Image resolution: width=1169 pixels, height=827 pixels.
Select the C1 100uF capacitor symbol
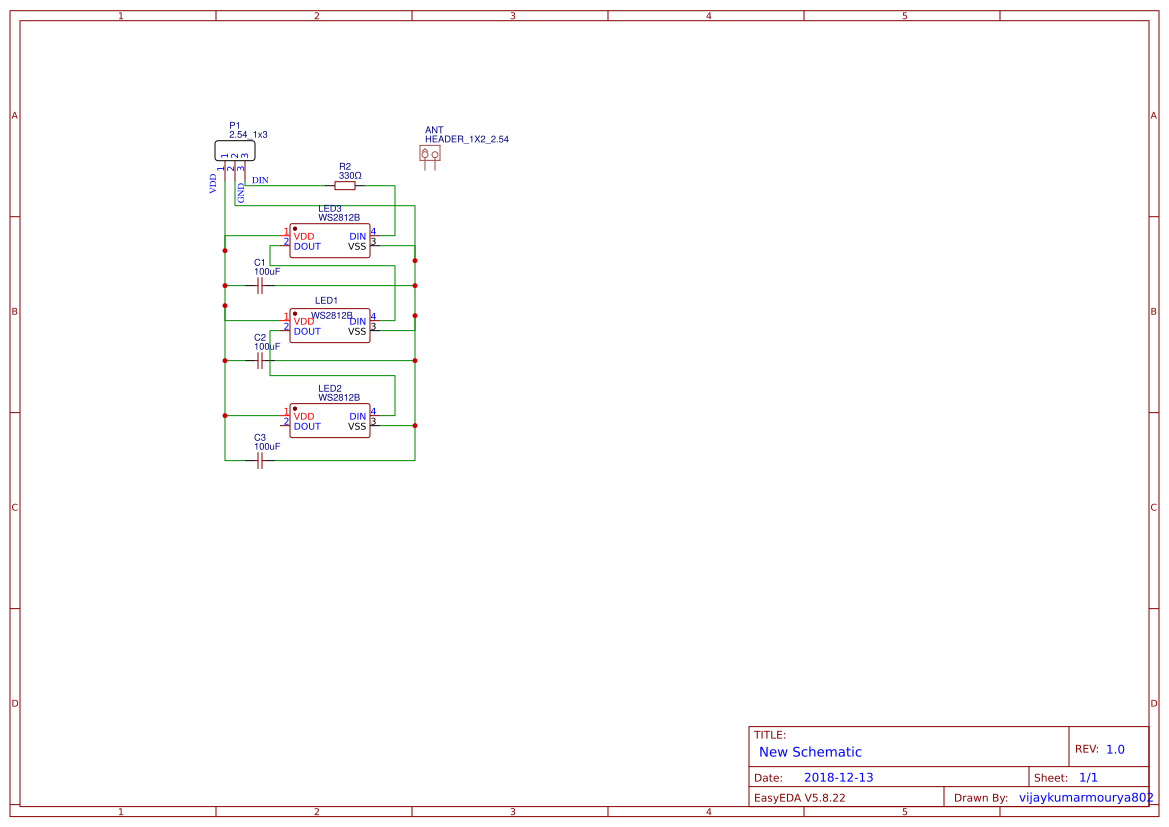pos(260,284)
